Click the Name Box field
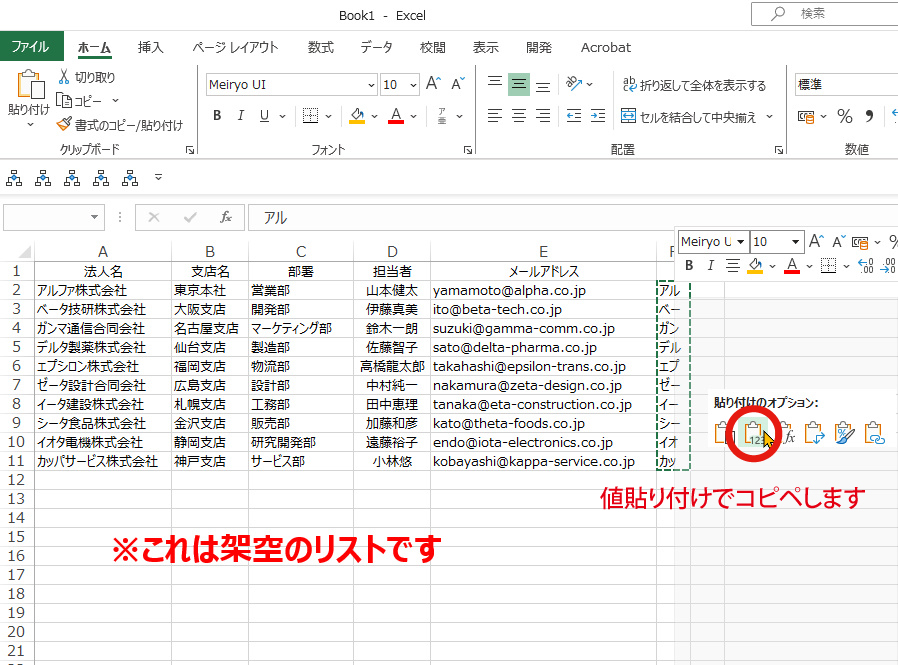The height and width of the screenshot is (665, 898). [x=53, y=217]
